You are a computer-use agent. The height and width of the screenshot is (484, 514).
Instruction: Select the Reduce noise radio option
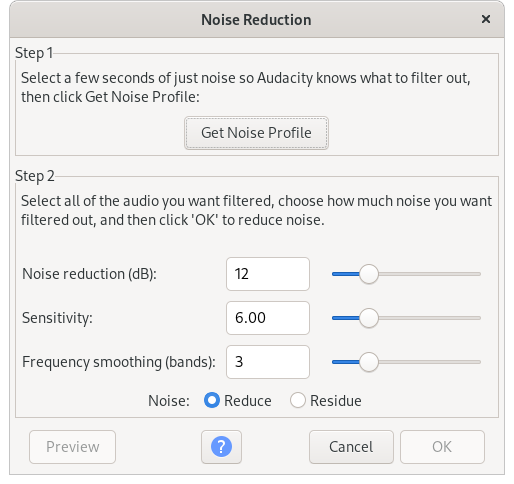tap(212, 400)
